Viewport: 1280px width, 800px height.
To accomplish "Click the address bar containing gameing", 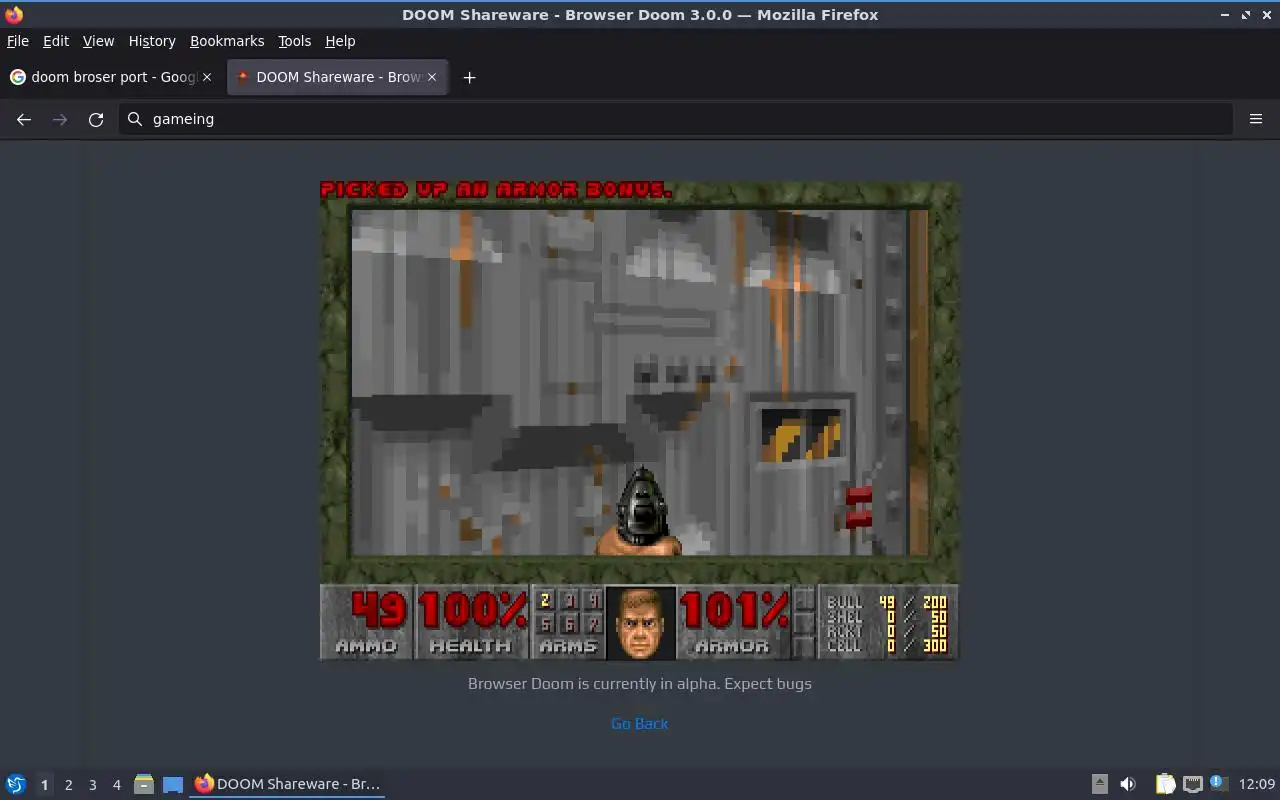I will tap(676, 119).
